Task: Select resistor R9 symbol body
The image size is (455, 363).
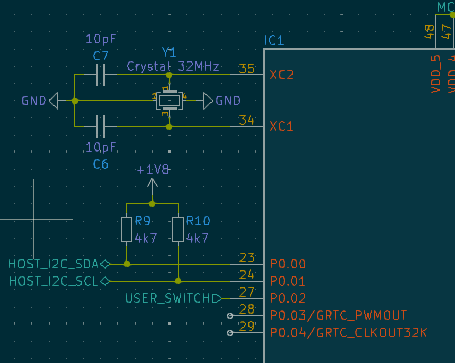Action: [126, 229]
